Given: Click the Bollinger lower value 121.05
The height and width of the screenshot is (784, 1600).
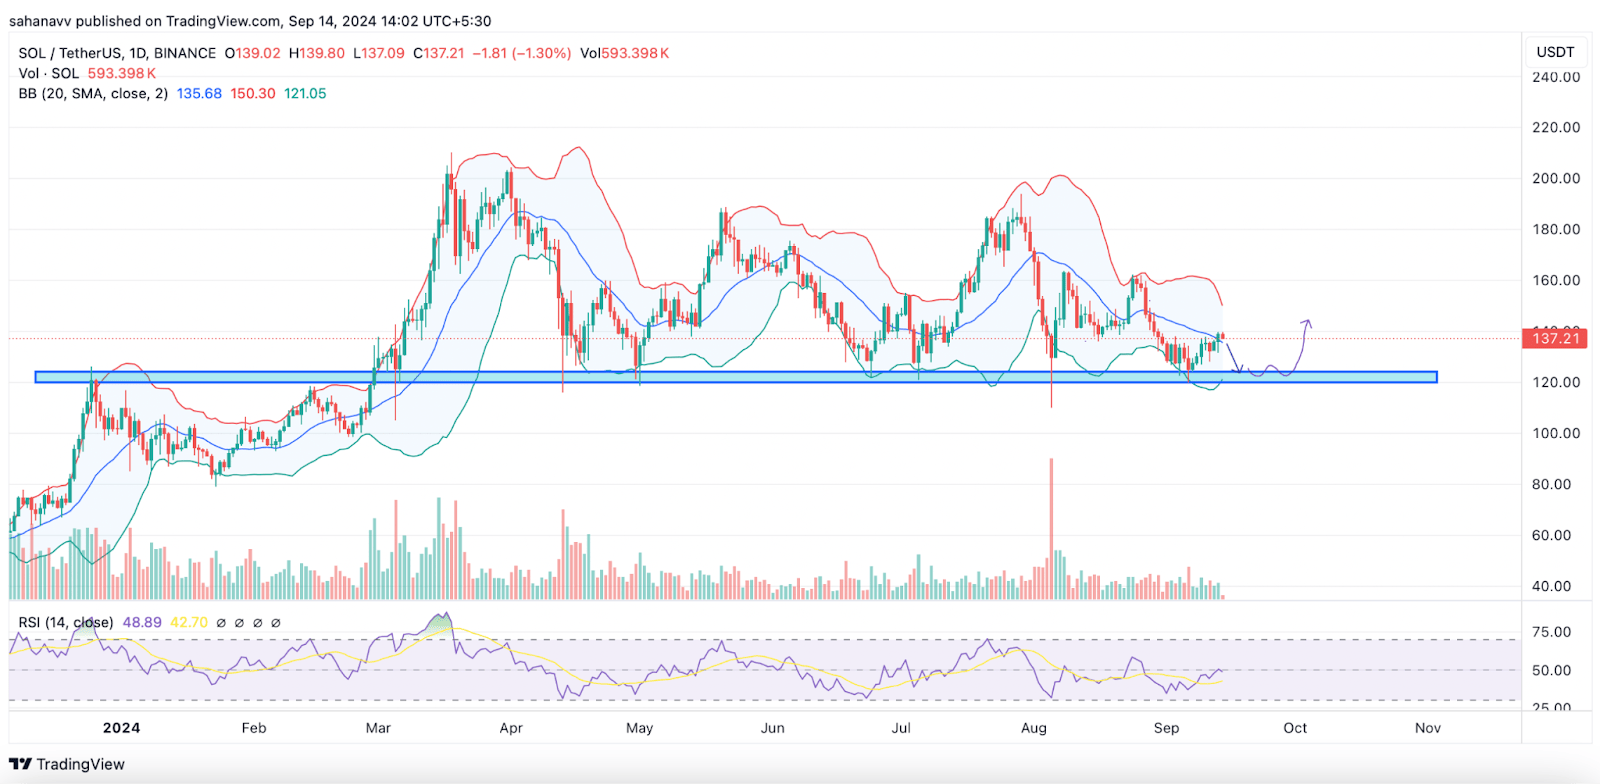Looking at the screenshot, I should [x=305, y=93].
